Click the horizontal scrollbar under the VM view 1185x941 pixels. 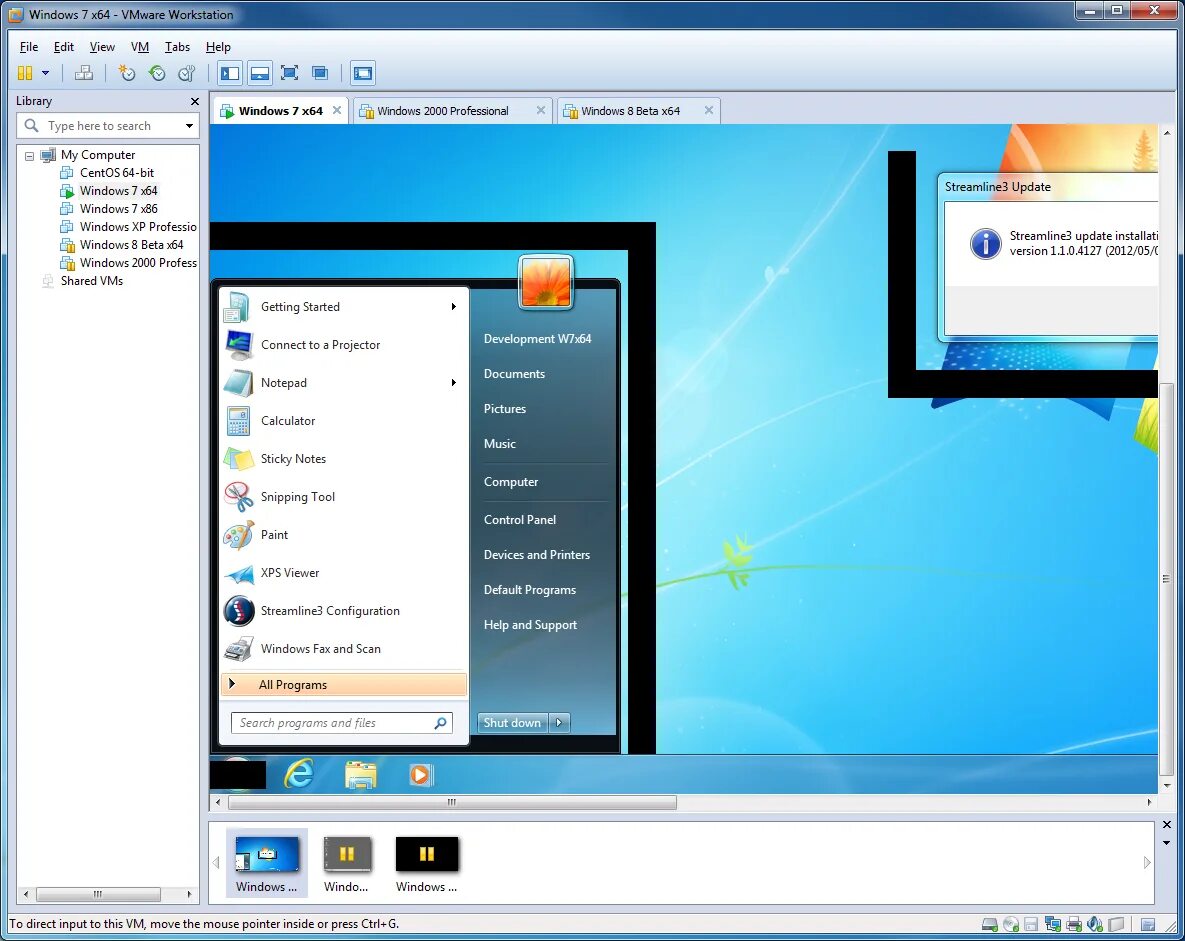(452, 803)
